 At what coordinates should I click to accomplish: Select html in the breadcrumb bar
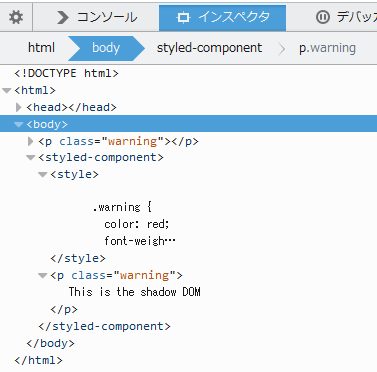pyautogui.click(x=41, y=48)
